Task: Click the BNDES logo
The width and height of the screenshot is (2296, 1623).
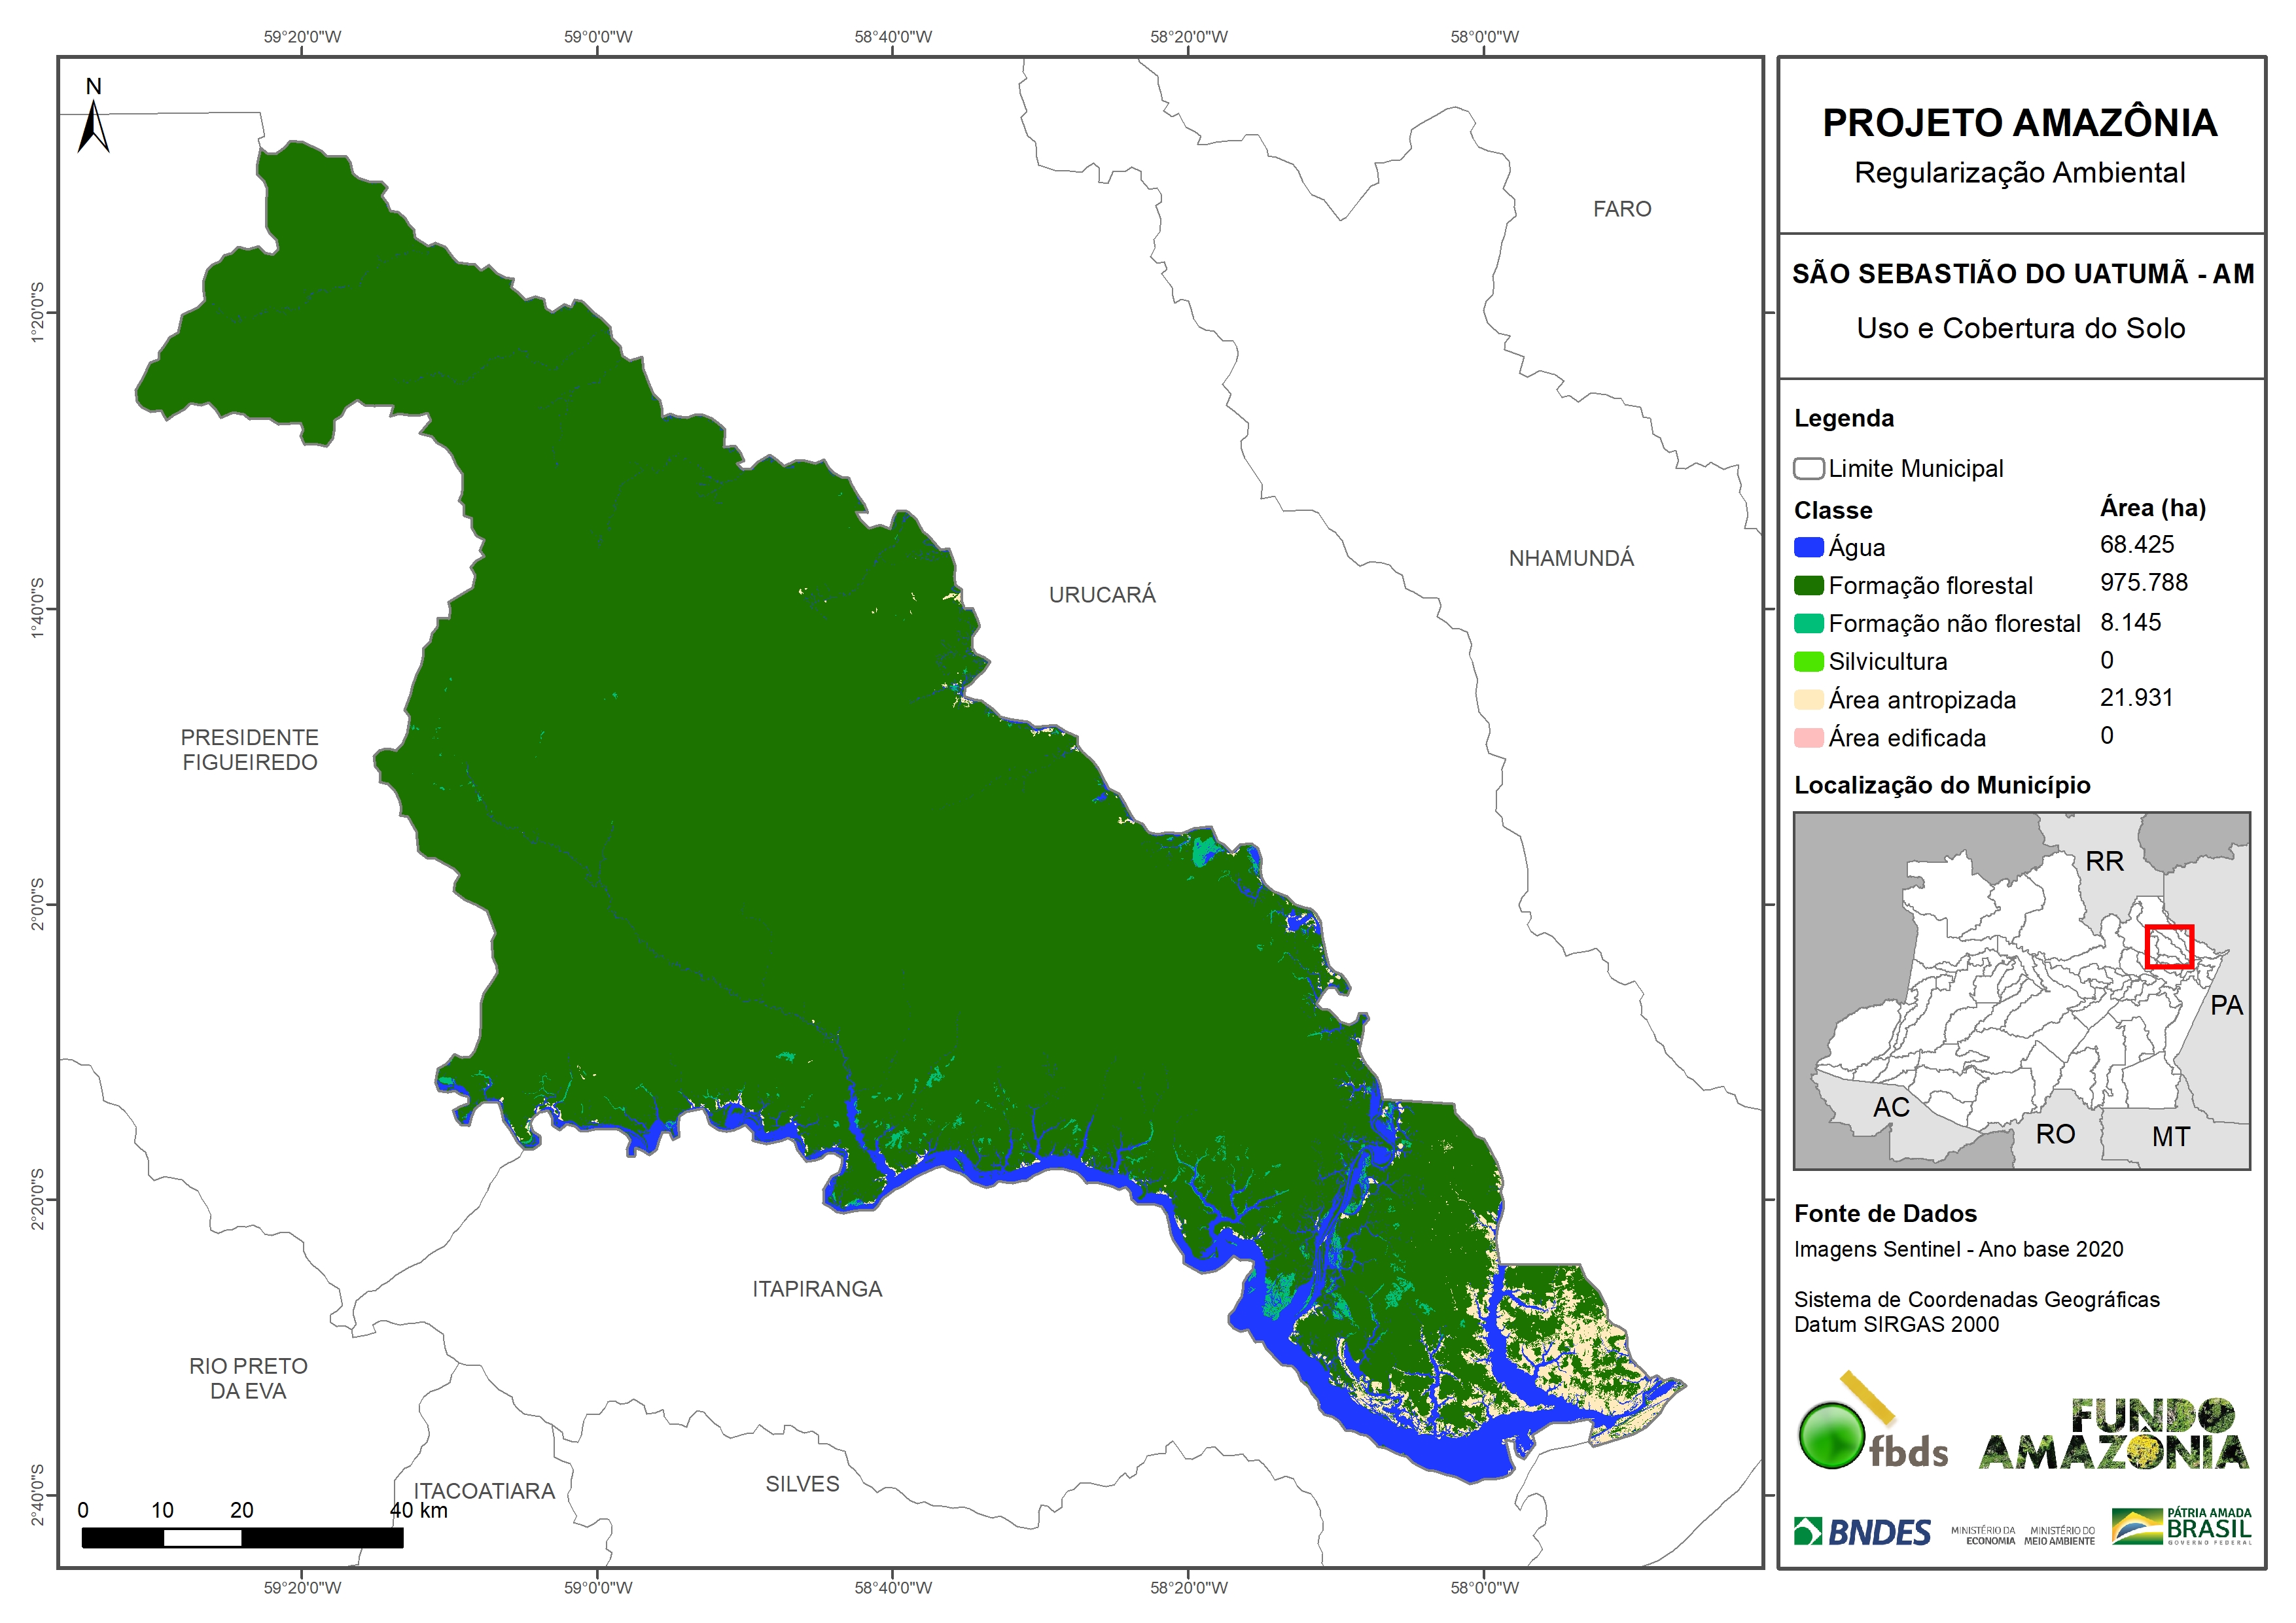Action: [x=1862, y=1532]
